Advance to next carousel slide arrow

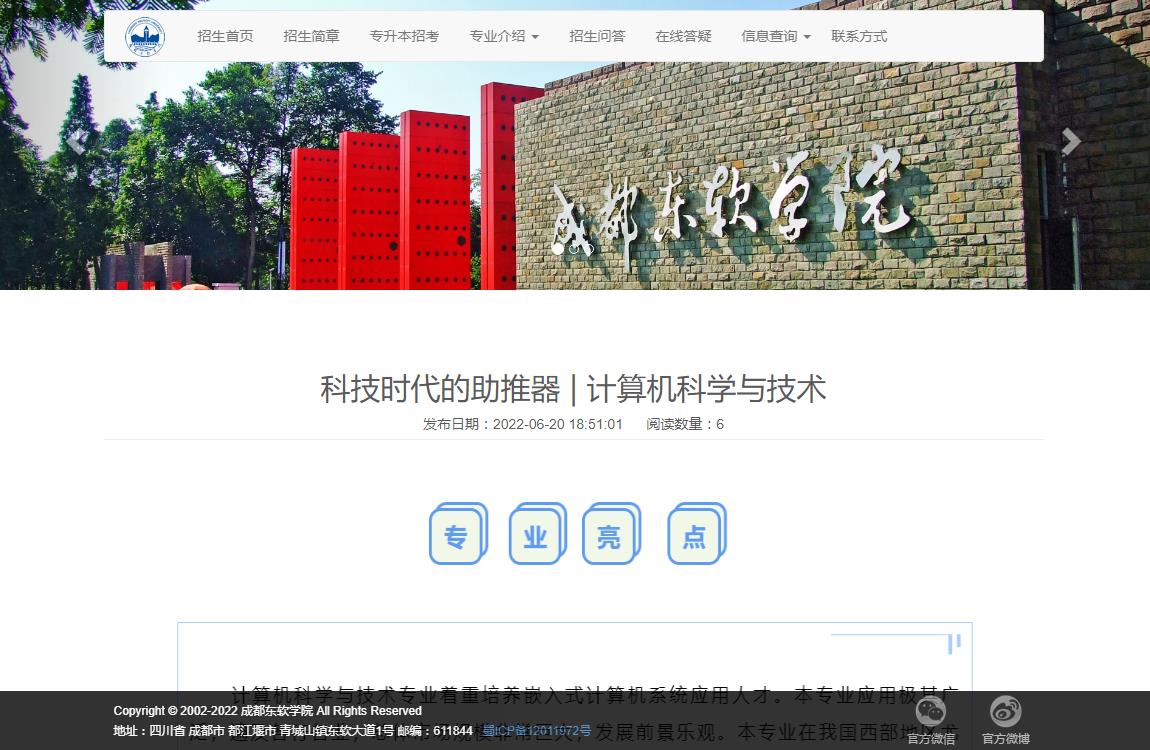(x=1072, y=141)
